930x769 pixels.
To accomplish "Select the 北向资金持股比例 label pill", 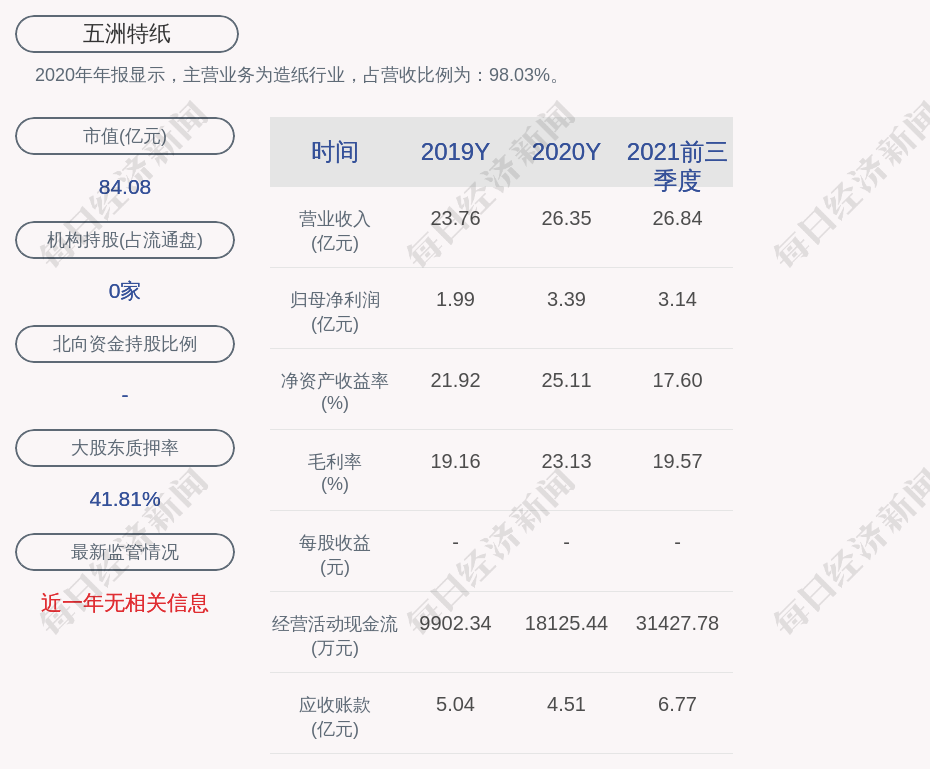I will [x=125, y=344].
